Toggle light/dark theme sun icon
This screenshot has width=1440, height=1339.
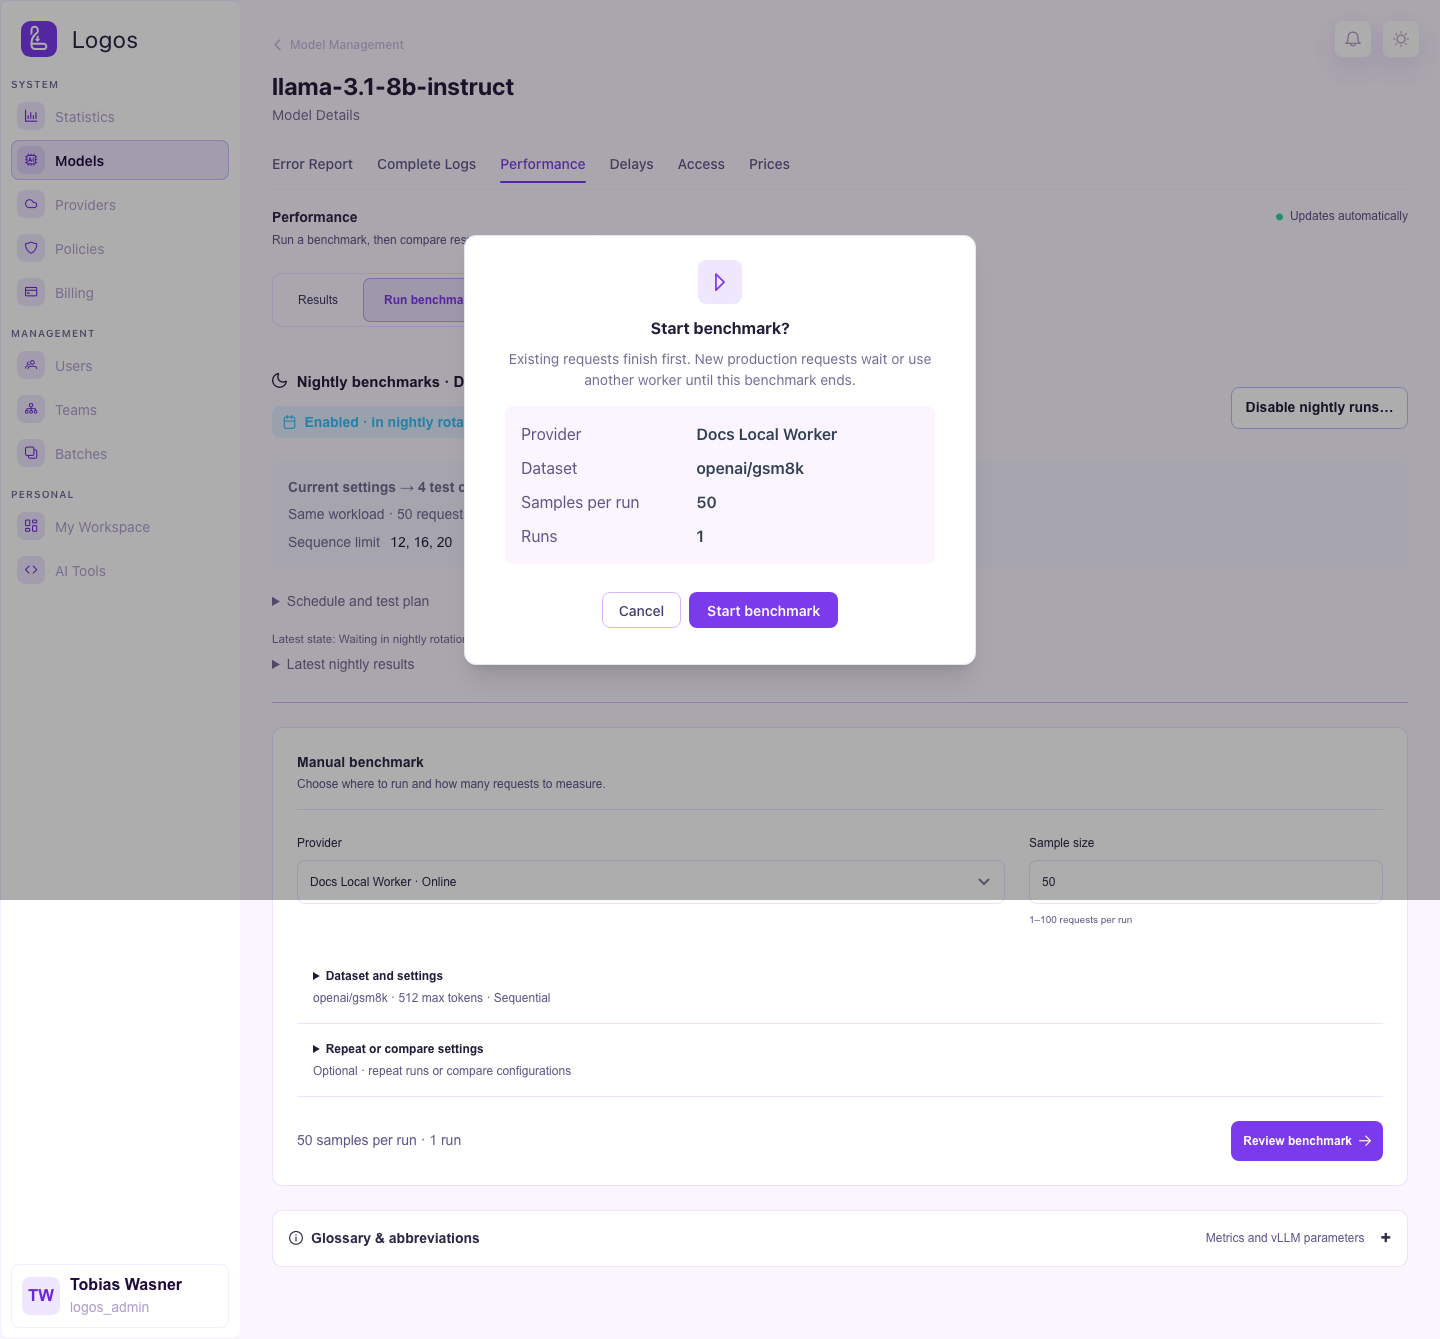1401,39
